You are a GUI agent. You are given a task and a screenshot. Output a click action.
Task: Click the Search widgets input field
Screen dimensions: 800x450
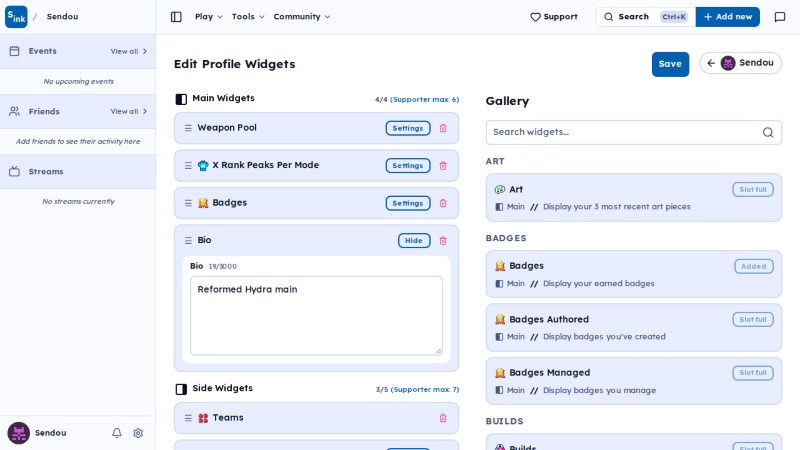point(633,133)
